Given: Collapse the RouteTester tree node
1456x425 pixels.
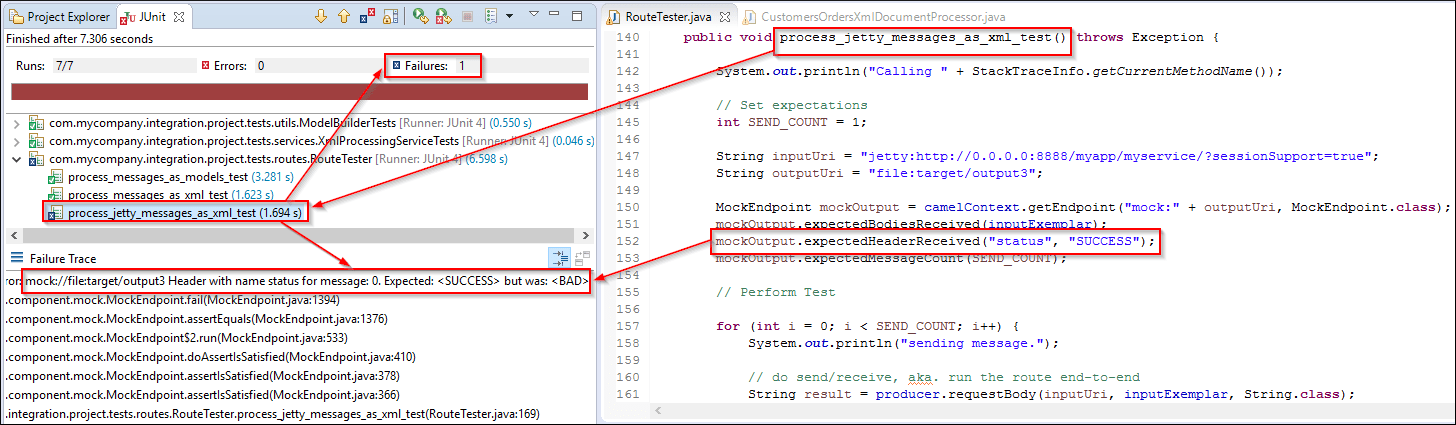Looking at the screenshot, I should click(x=15, y=159).
